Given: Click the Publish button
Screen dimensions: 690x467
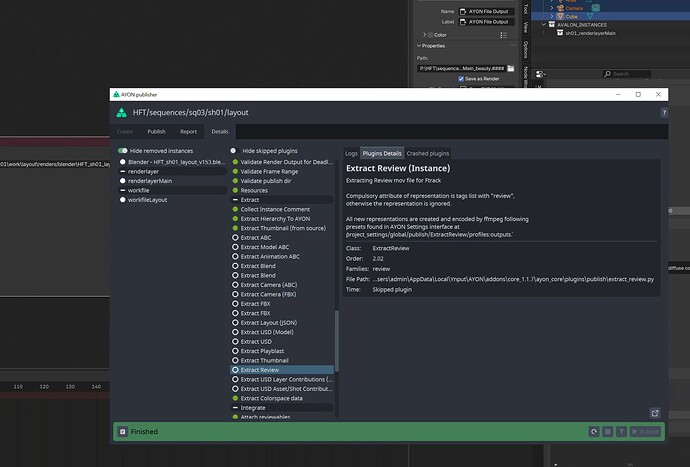Looking at the screenshot, I should point(645,432).
